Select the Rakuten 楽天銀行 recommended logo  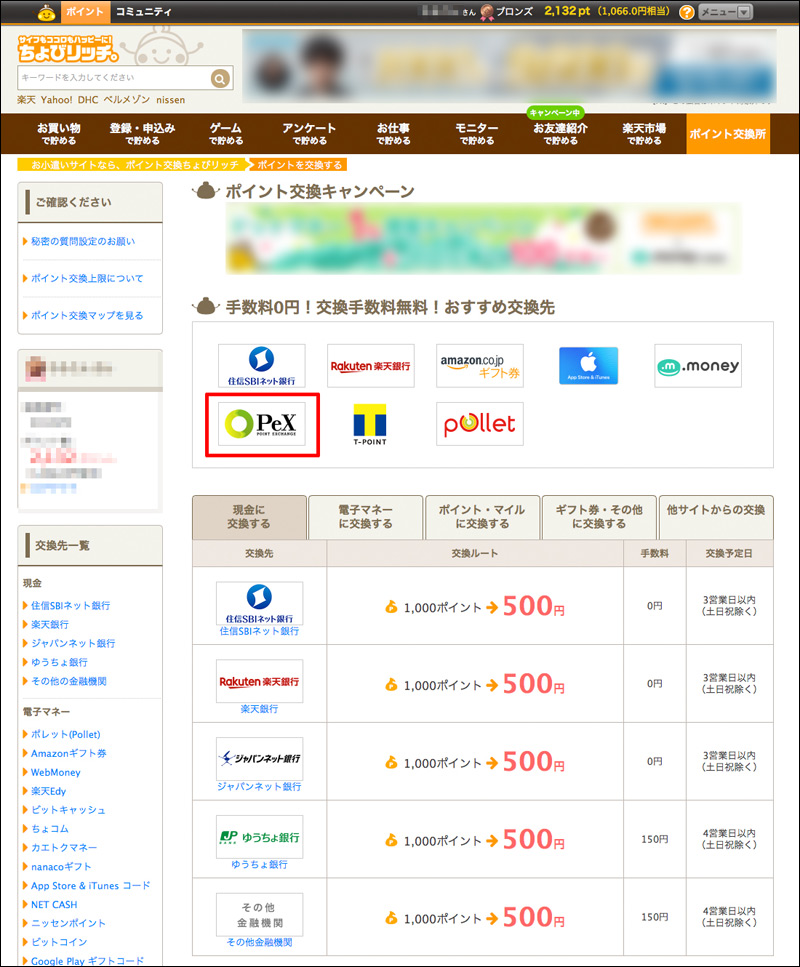pyautogui.click(x=371, y=366)
